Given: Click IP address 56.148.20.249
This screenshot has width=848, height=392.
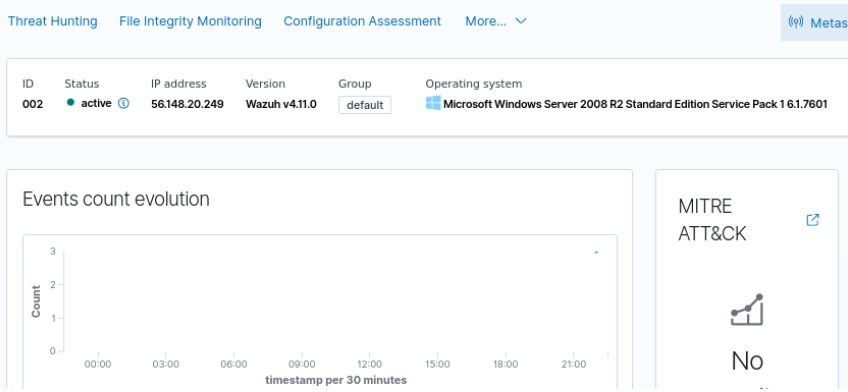Looking at the screenshot, I should [187, 104].
